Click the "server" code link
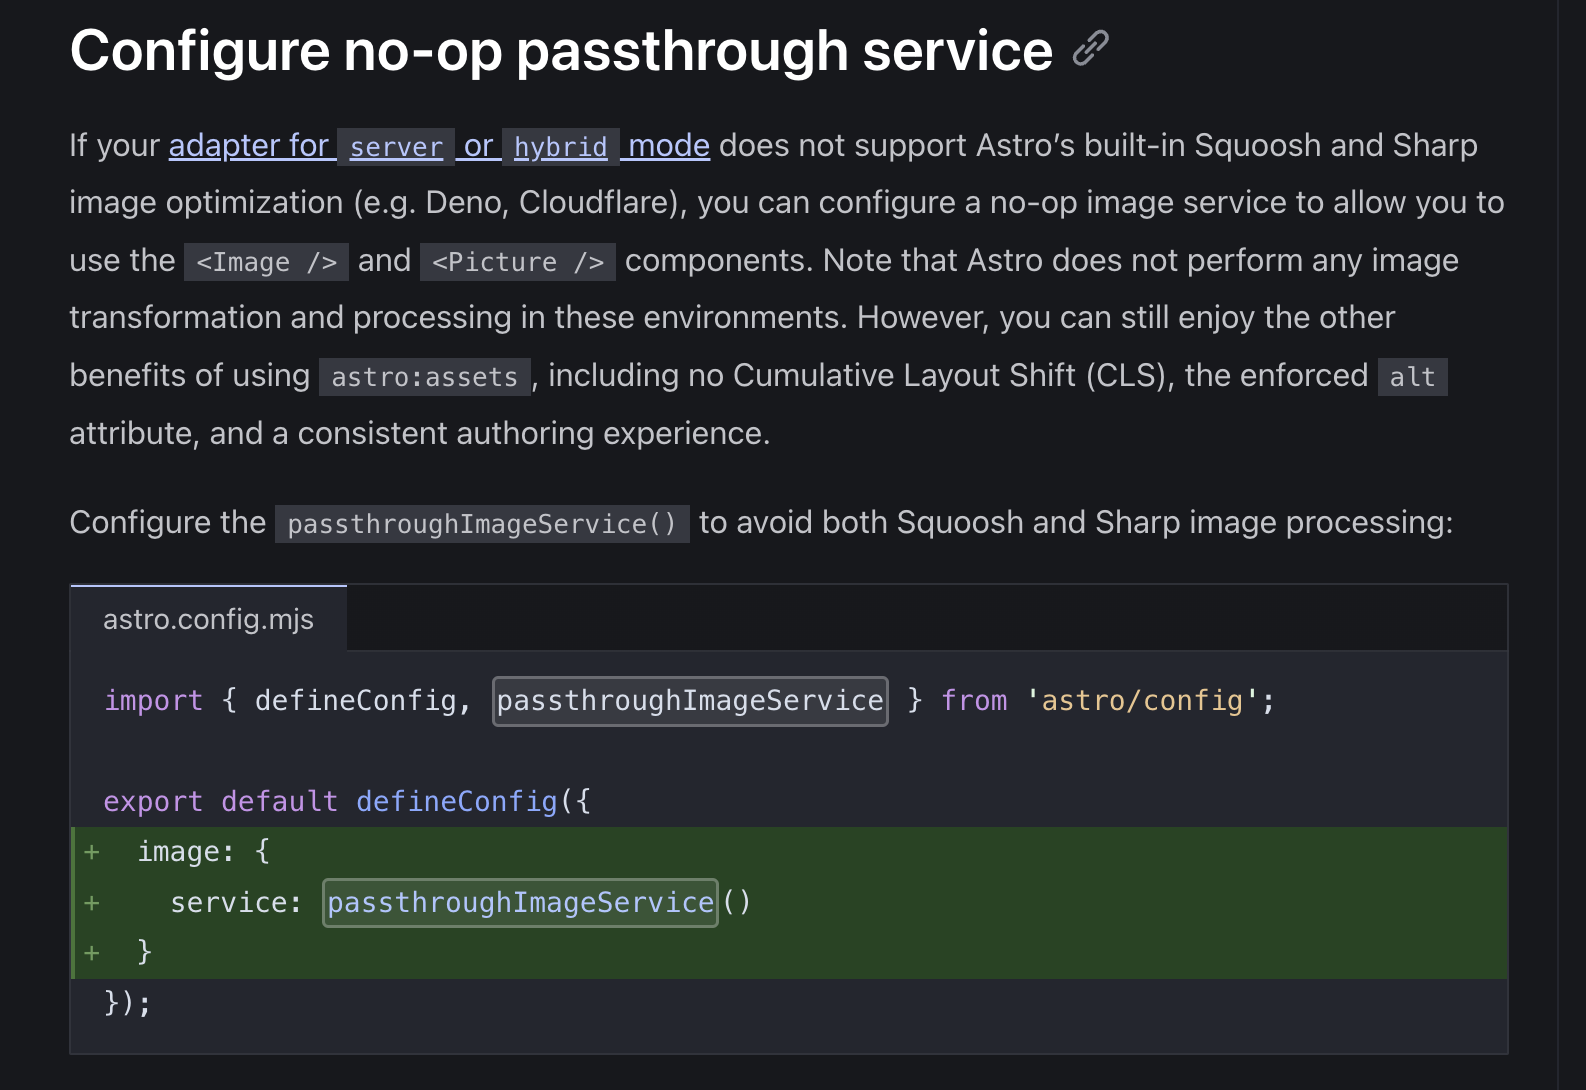 coord(396,148)
